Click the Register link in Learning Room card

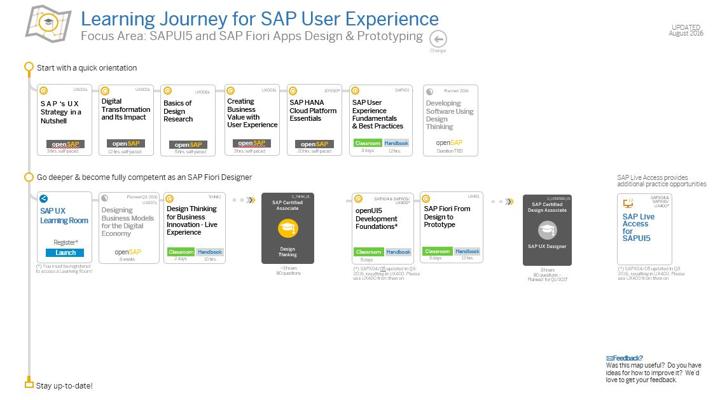click(x=66, y=242)
